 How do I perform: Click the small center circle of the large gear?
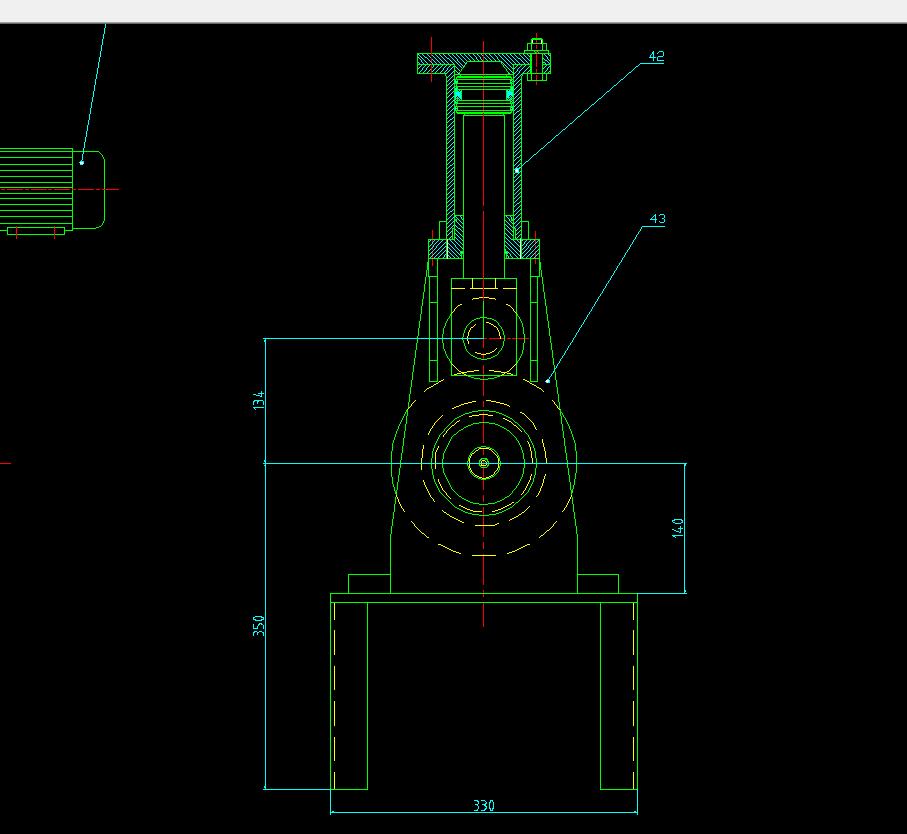pyautogui.click(x=484, y=463)
